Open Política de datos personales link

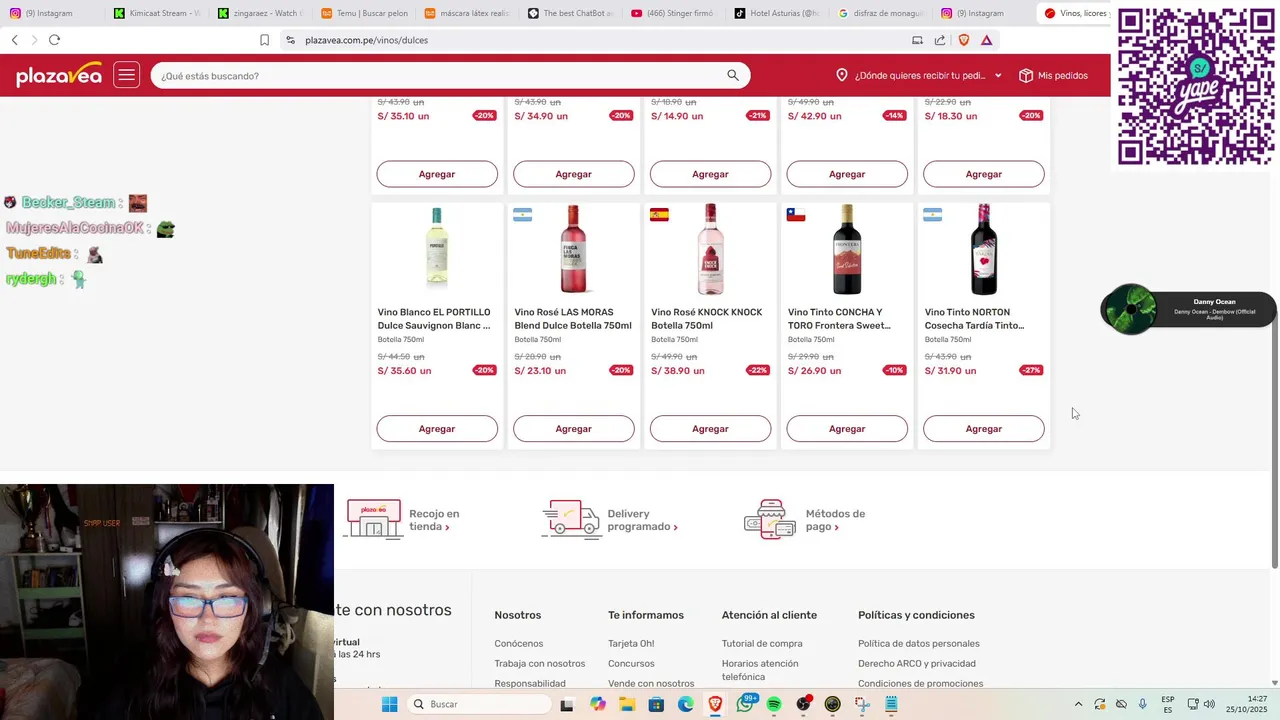919,643
